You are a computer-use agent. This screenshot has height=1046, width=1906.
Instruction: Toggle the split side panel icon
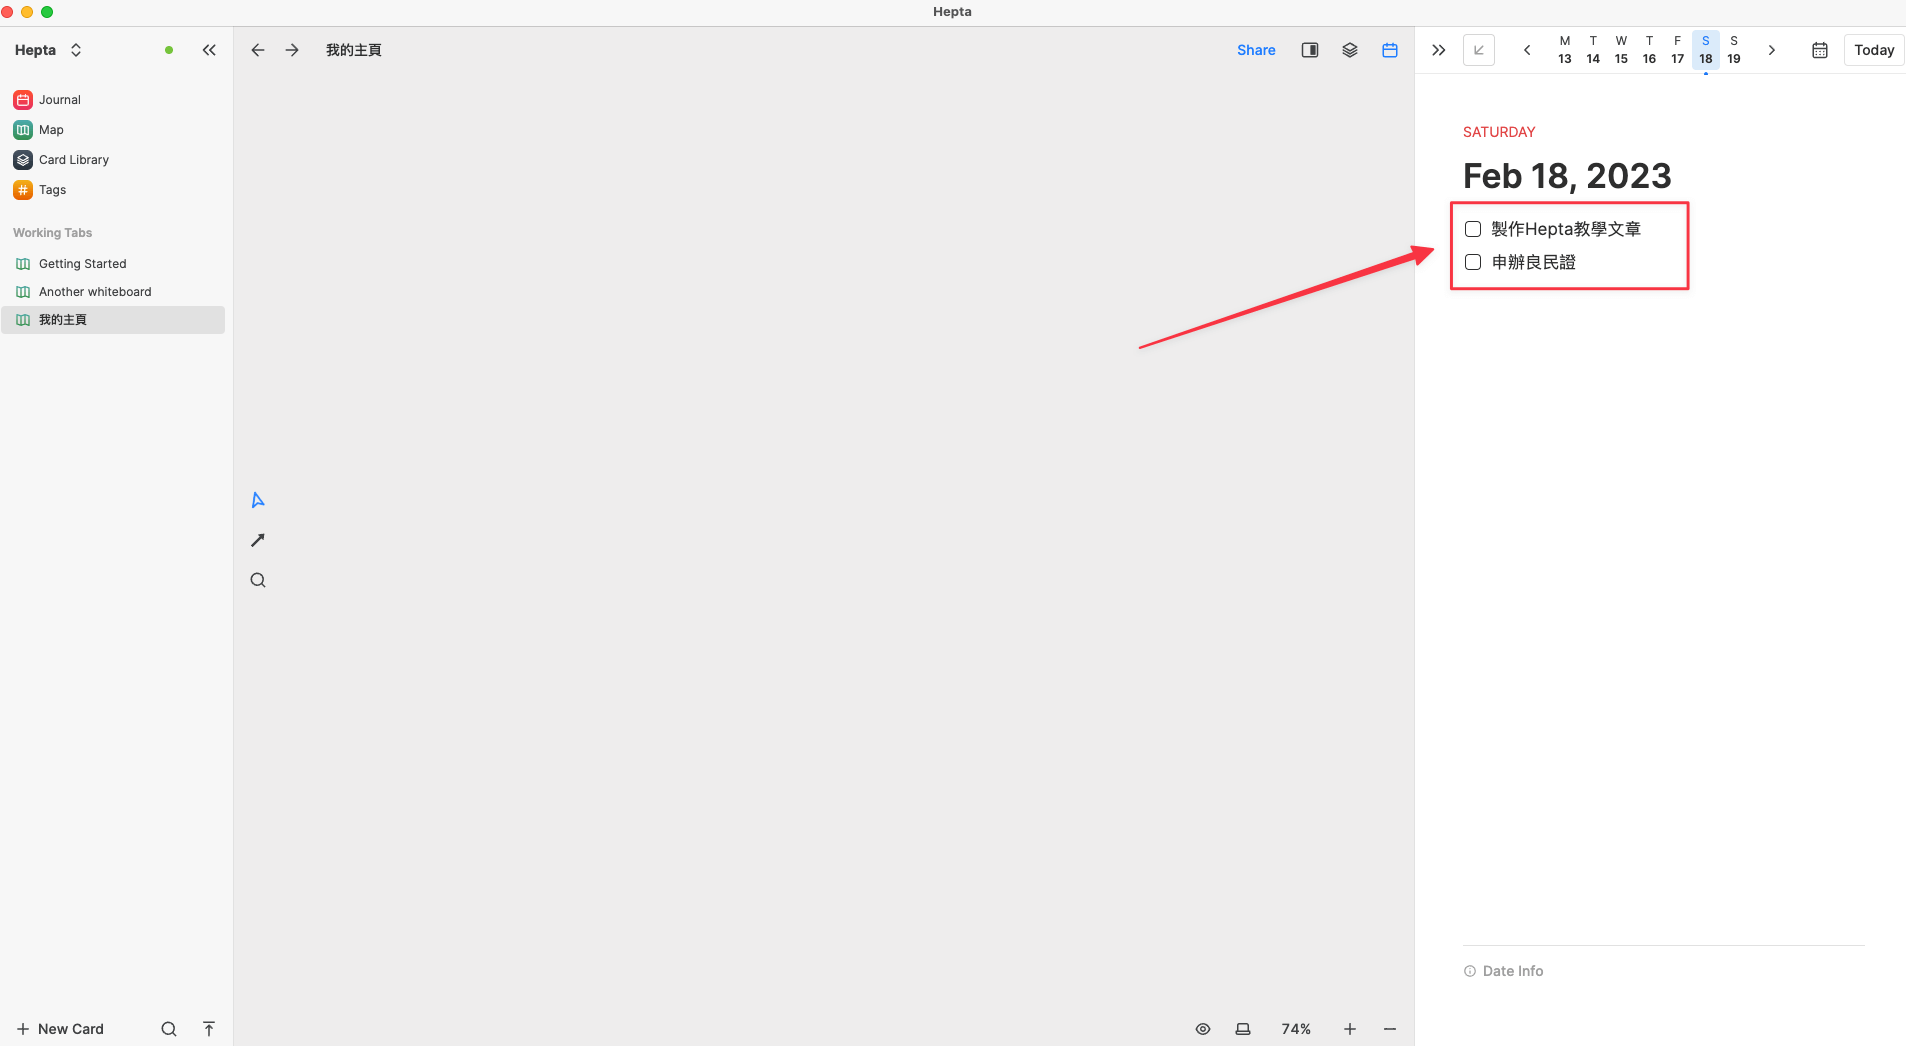1310,50
